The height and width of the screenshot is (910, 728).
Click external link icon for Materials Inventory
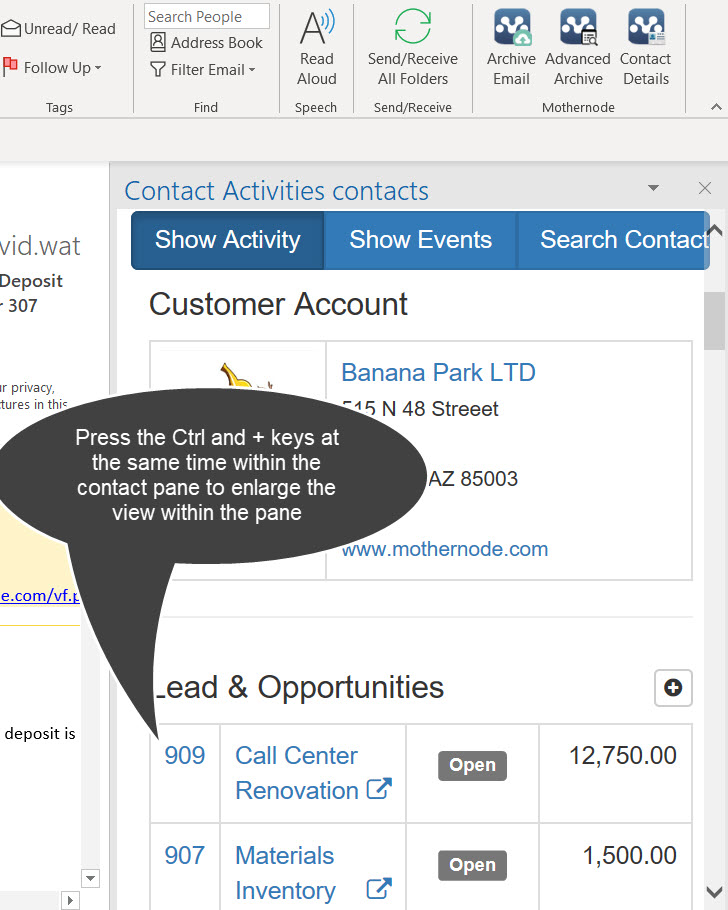tap(379, 889)
